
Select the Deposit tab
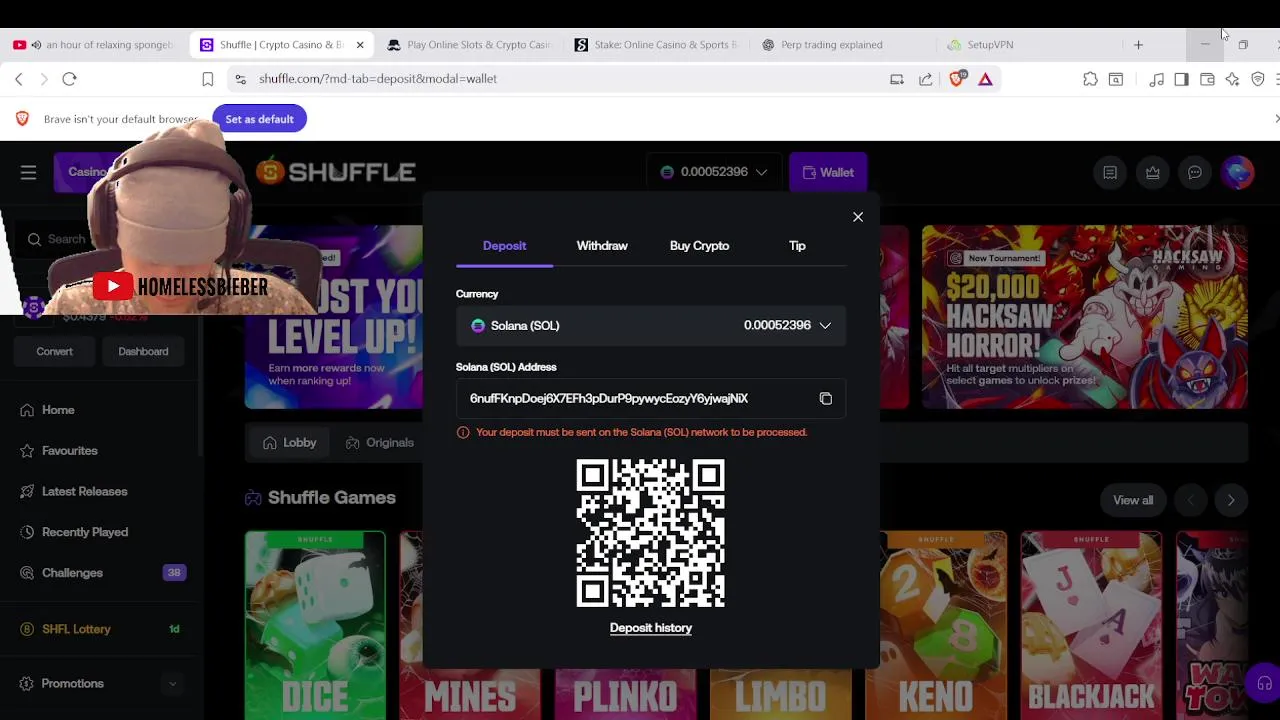pyautogui.click(x=504, y=246)
